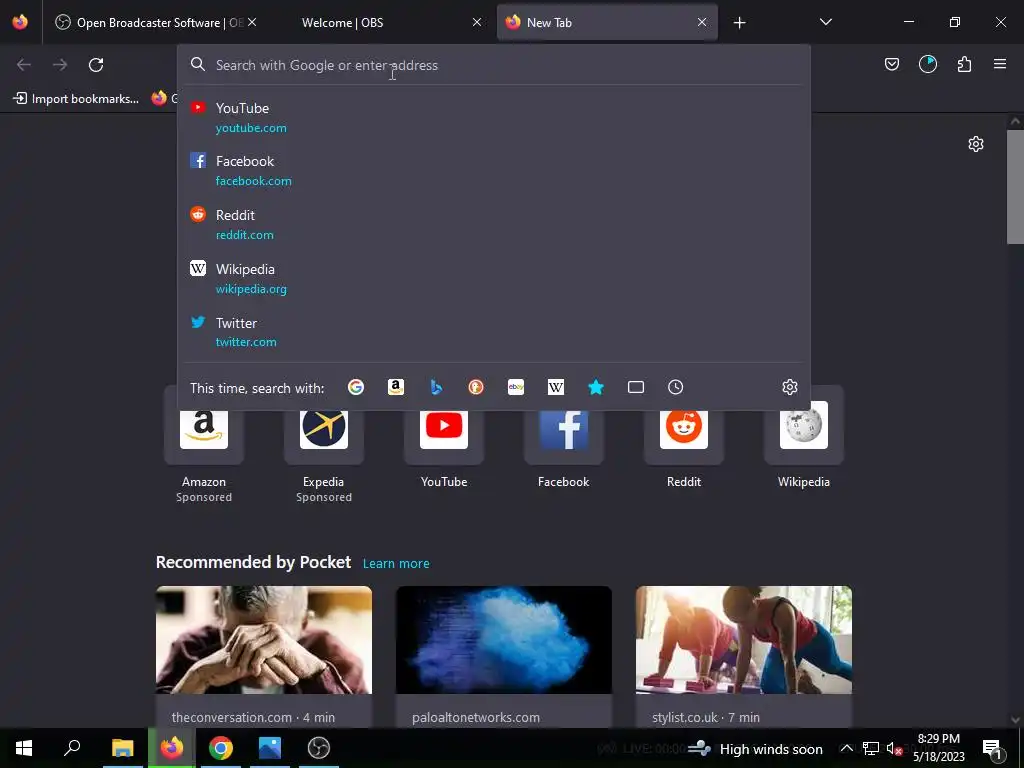Image resolution: width=1024 pixels, height=768 pixels.
Task: Open Firefox View pinned icon
Action: pyautogui.click(x=20, y=22)
